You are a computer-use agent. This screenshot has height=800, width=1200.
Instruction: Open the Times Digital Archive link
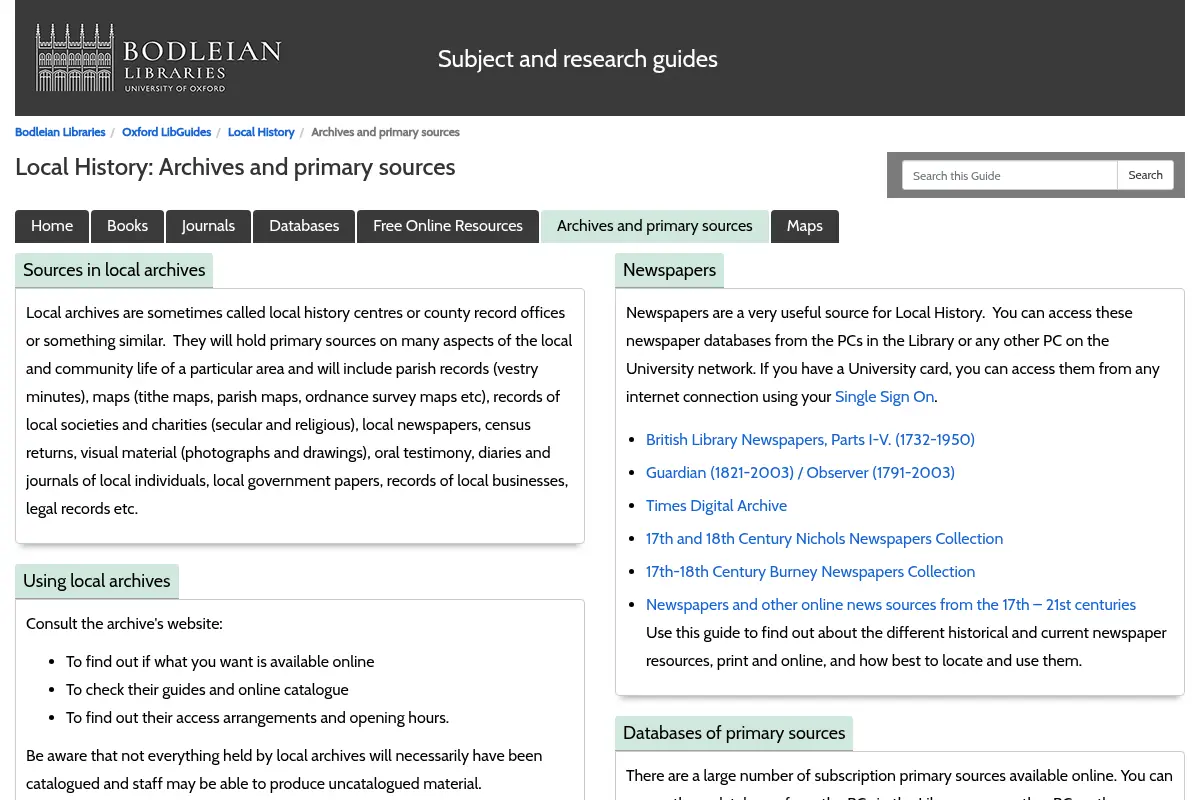pyautogui.click(x=716, y=506)
